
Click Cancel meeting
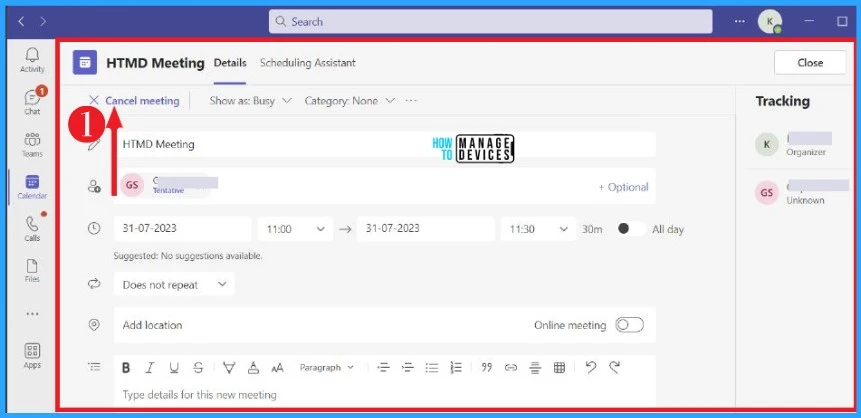point(134,101)
